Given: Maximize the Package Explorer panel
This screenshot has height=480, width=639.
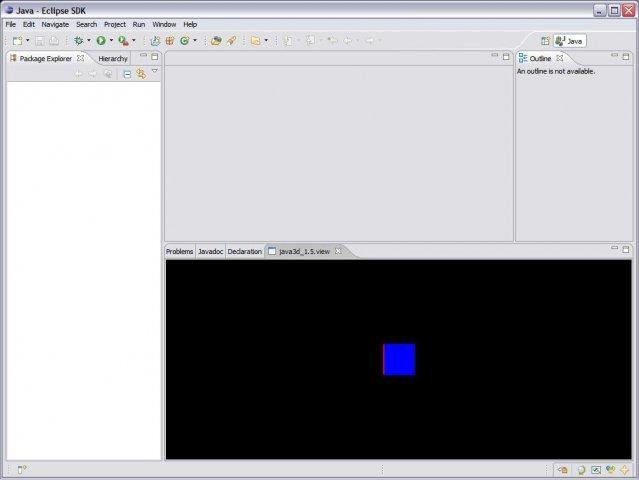Looking at the screenshot, I should click(x=154, y=57).
